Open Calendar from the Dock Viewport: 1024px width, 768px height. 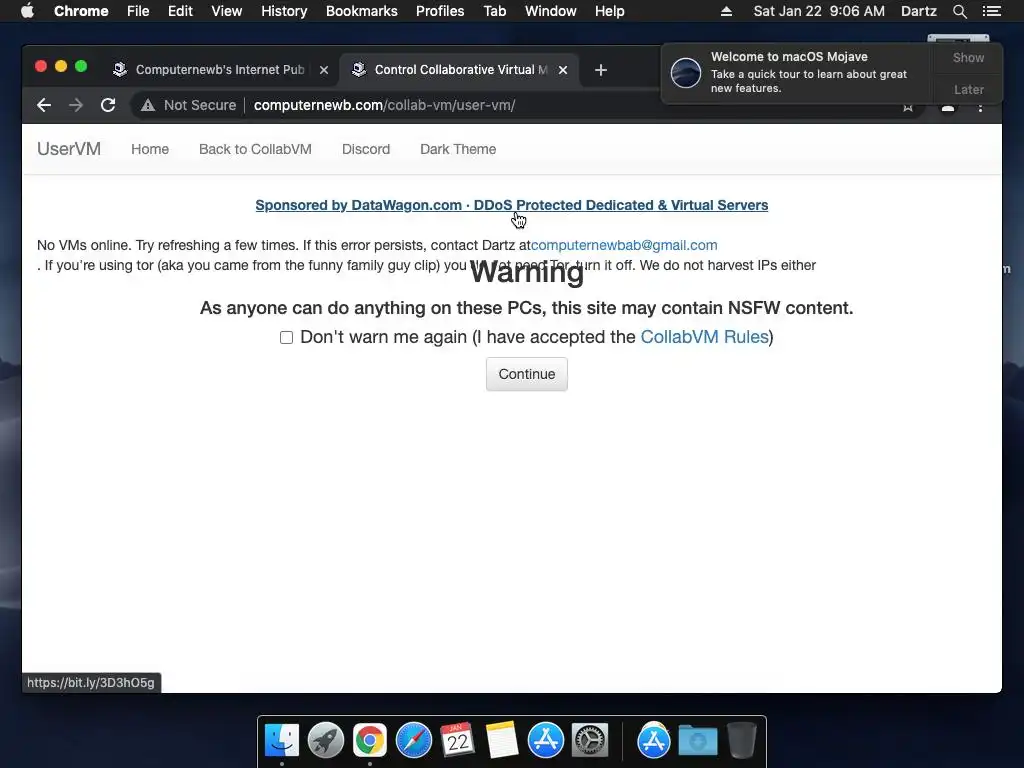(x=457, y=741)
